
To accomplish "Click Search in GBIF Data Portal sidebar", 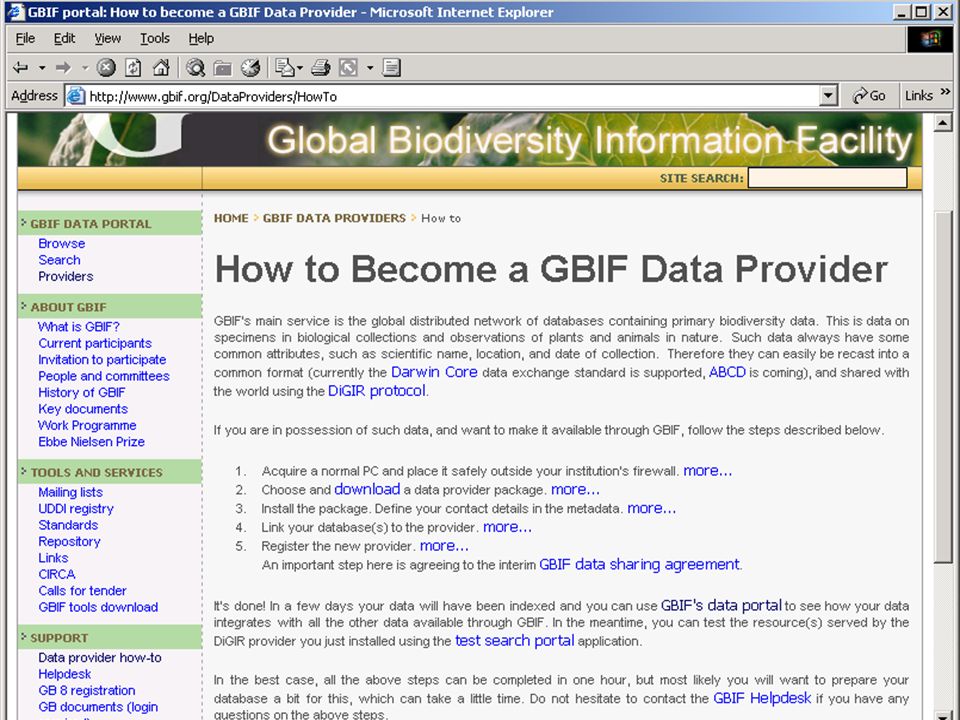I will click(x=59, y=260).
